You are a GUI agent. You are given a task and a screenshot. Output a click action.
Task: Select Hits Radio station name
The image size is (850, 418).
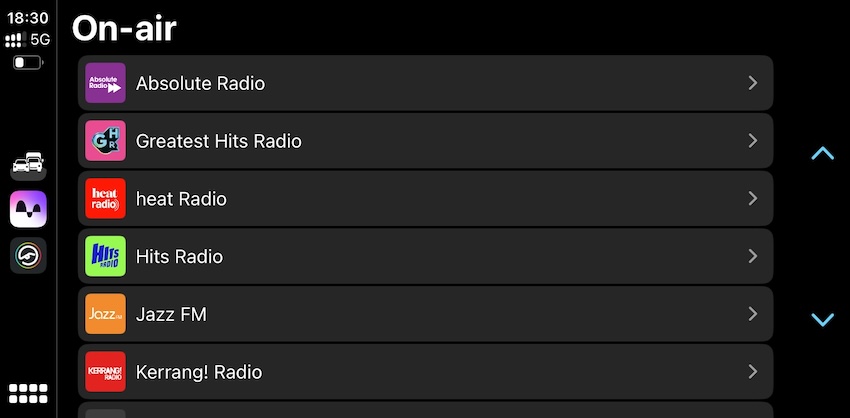[x=179, y=256]
